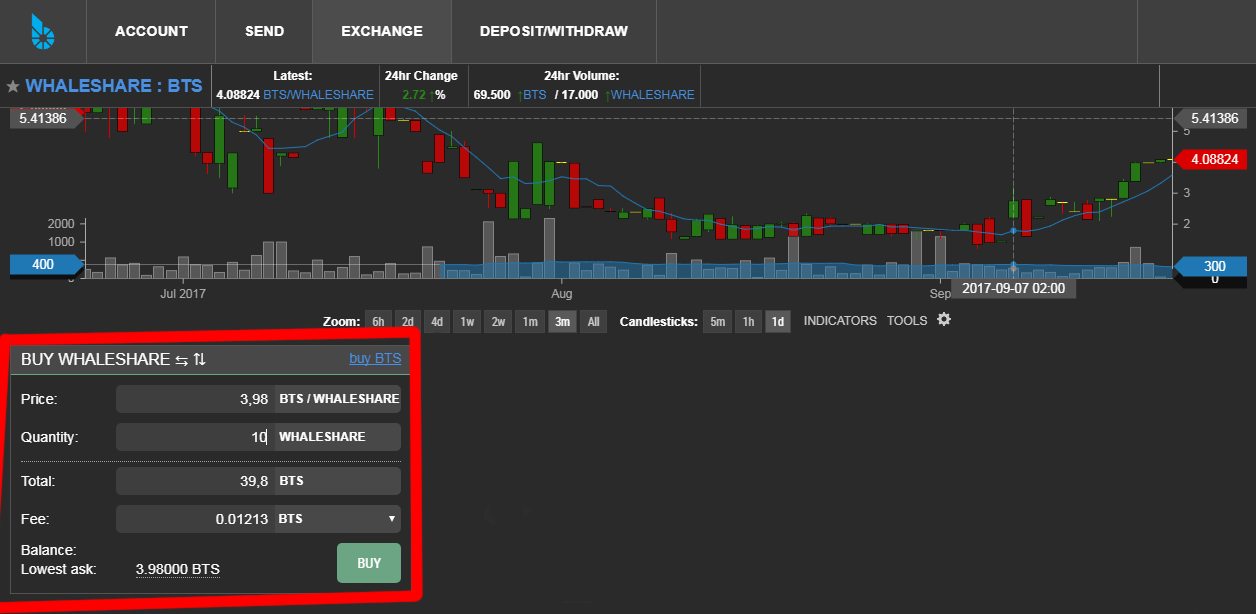This screenshot has width=1256, height=614.
Task: Set chart zoom to 2w
Action: (x=498, y=322)
